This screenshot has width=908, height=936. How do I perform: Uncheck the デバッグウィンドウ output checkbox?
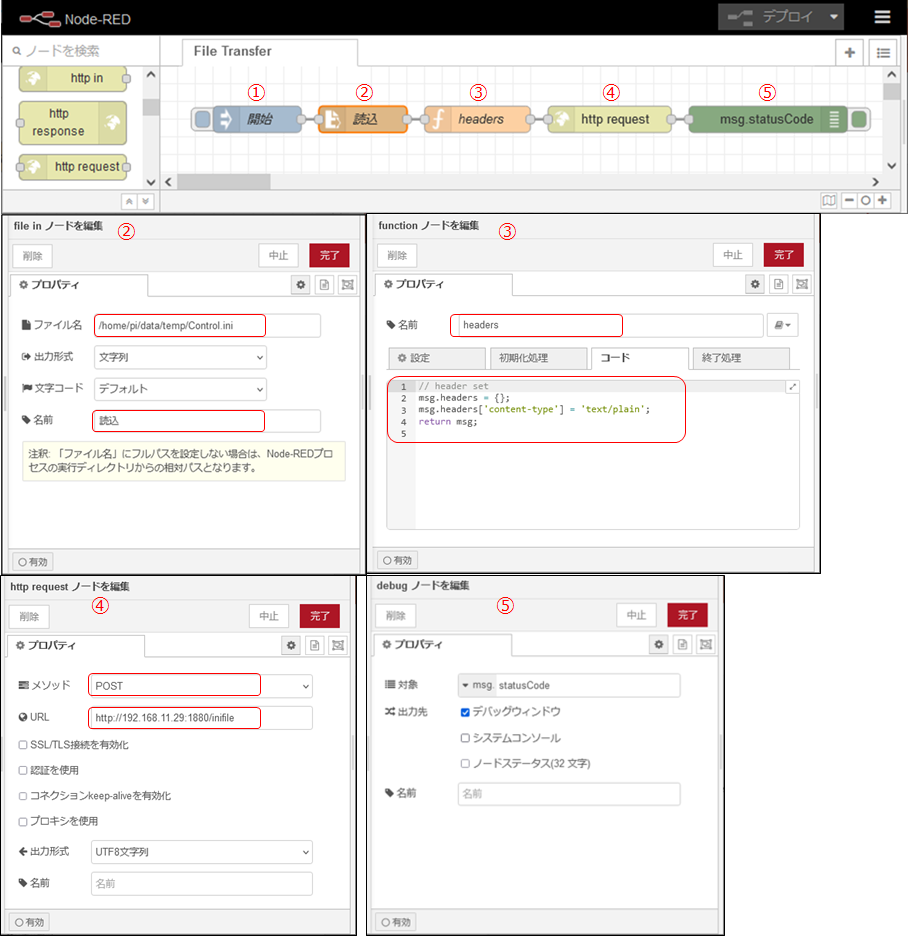pyautogui.click(x=465, y=712)
